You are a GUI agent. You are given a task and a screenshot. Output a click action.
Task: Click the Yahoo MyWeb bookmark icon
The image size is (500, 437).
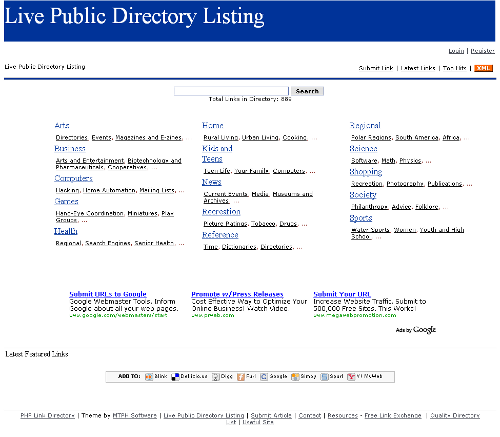pyautogui.click(x=351, y=377)
